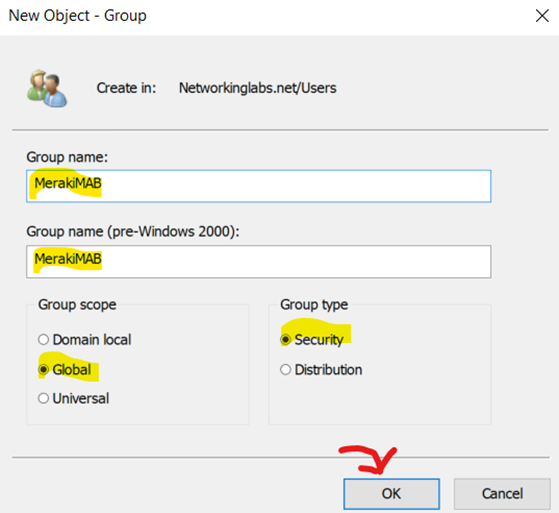Click the separator line under Create in
559x513 pixels.
pos(280,130)
